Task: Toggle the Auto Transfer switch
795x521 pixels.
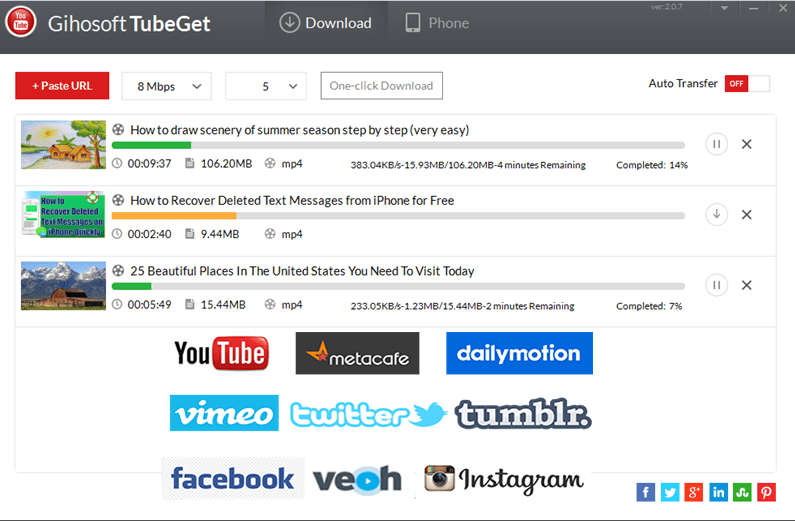Action: (747, 84)
